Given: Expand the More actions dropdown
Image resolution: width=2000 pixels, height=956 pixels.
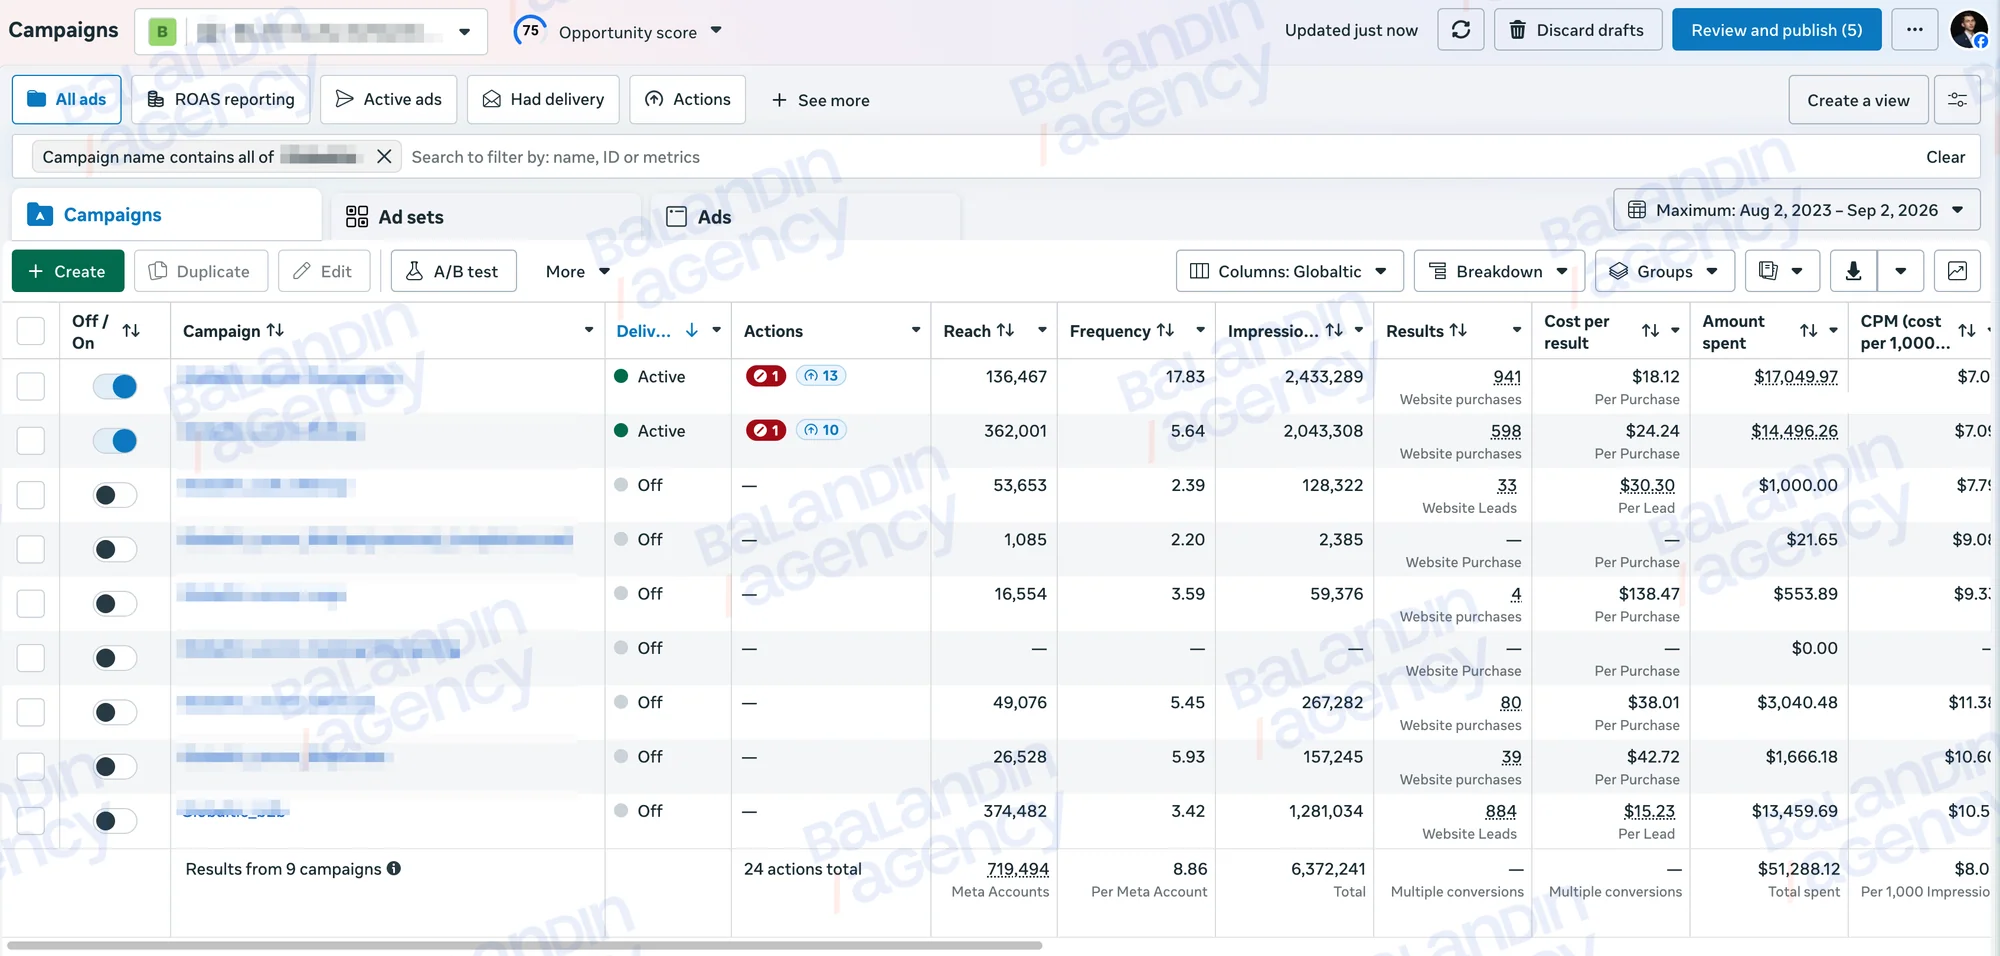Looking at the screenshot, I should point(577,271).
